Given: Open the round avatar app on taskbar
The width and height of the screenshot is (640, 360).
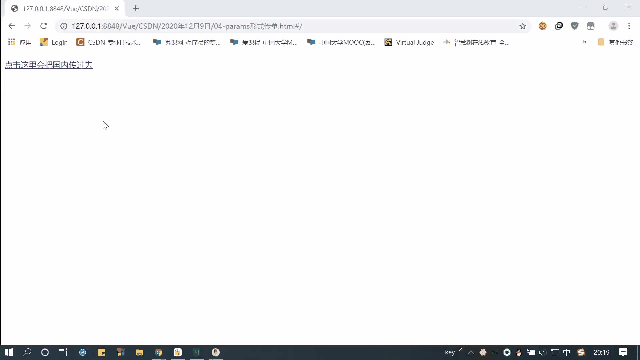Looking at the screenshot, I should click(216, 352).
